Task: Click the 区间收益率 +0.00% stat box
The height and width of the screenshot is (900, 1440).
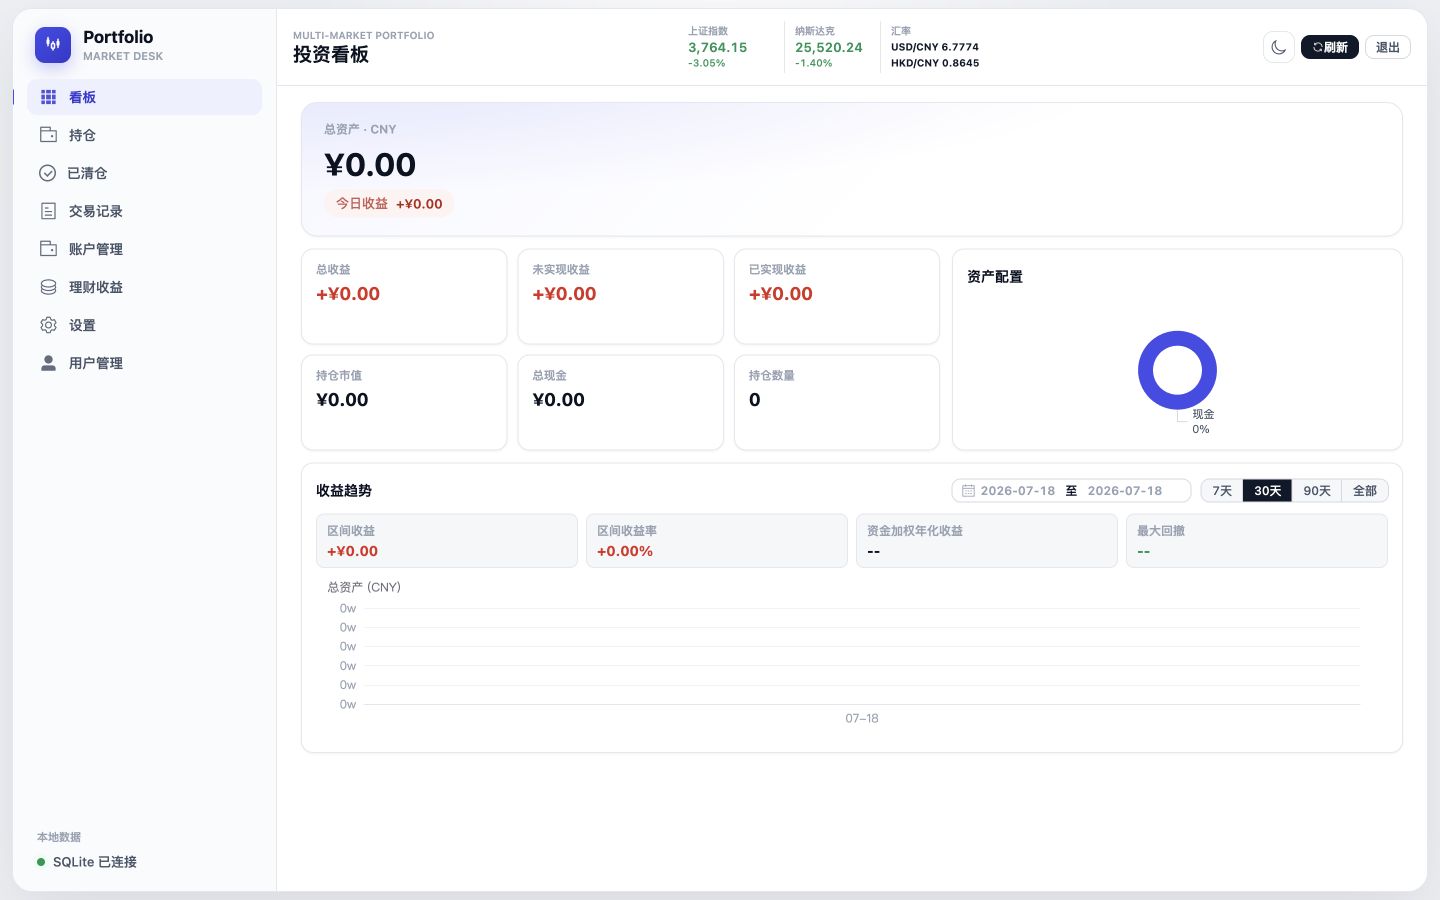Action: [x=717, y=541]
